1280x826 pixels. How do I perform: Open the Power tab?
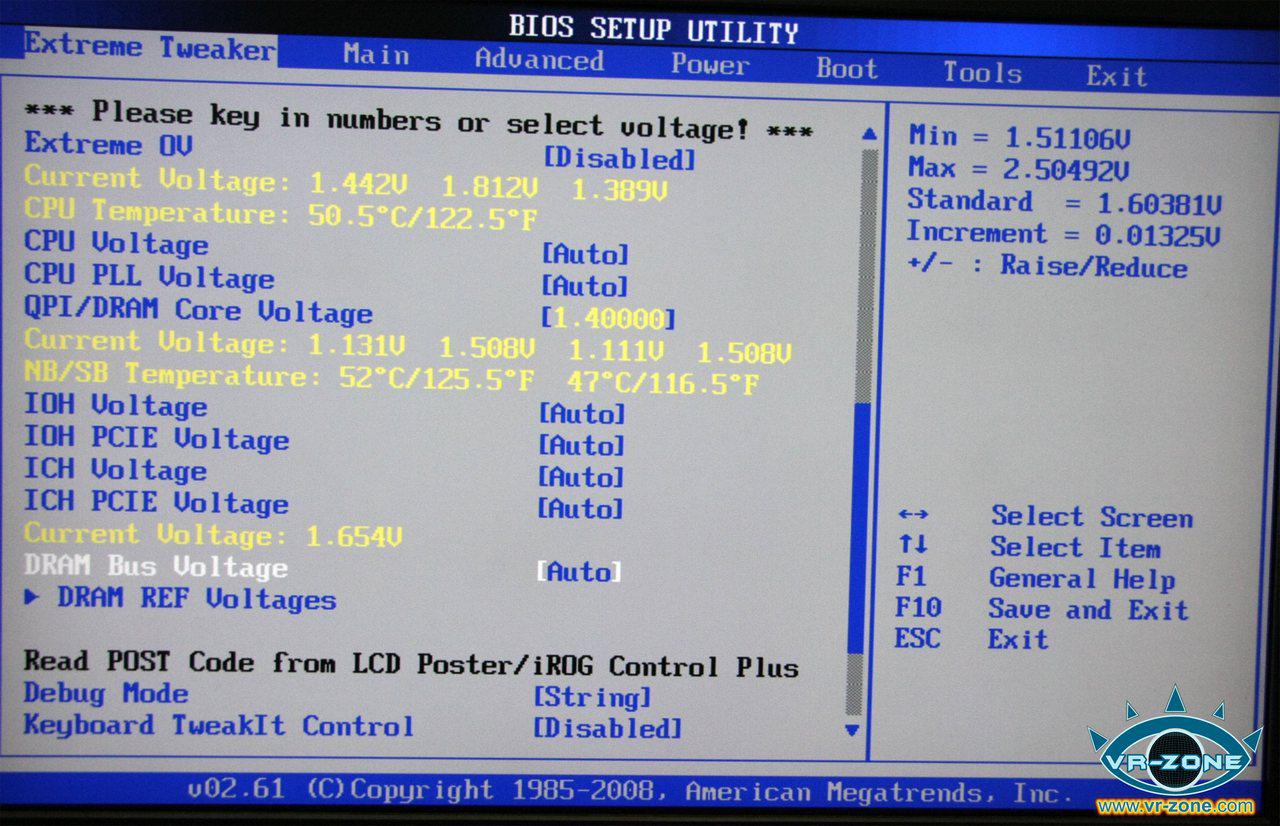710,64
